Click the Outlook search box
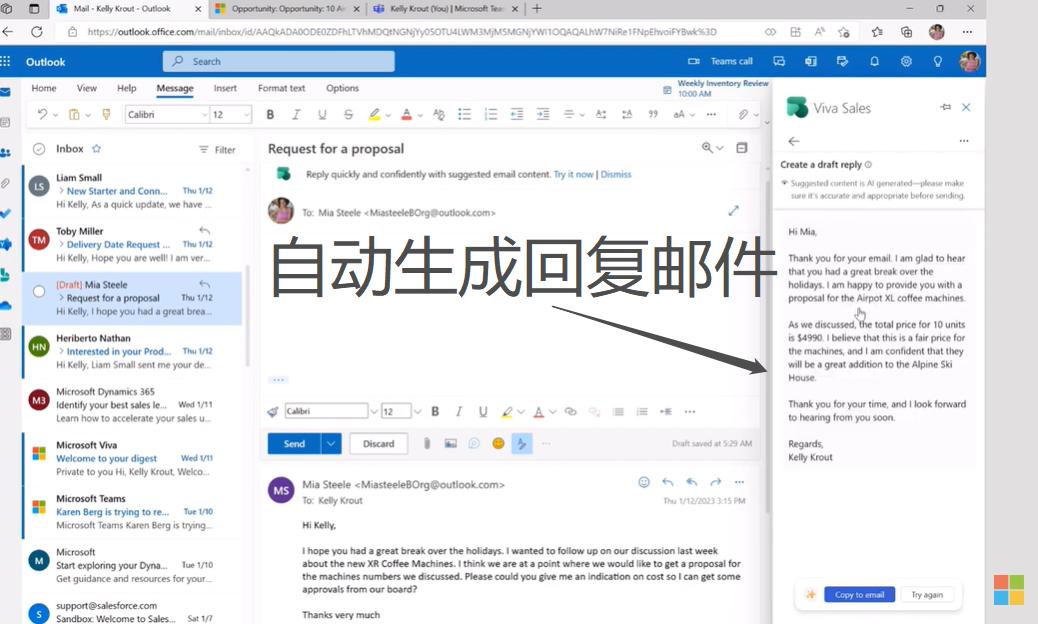 coord(279,62)
